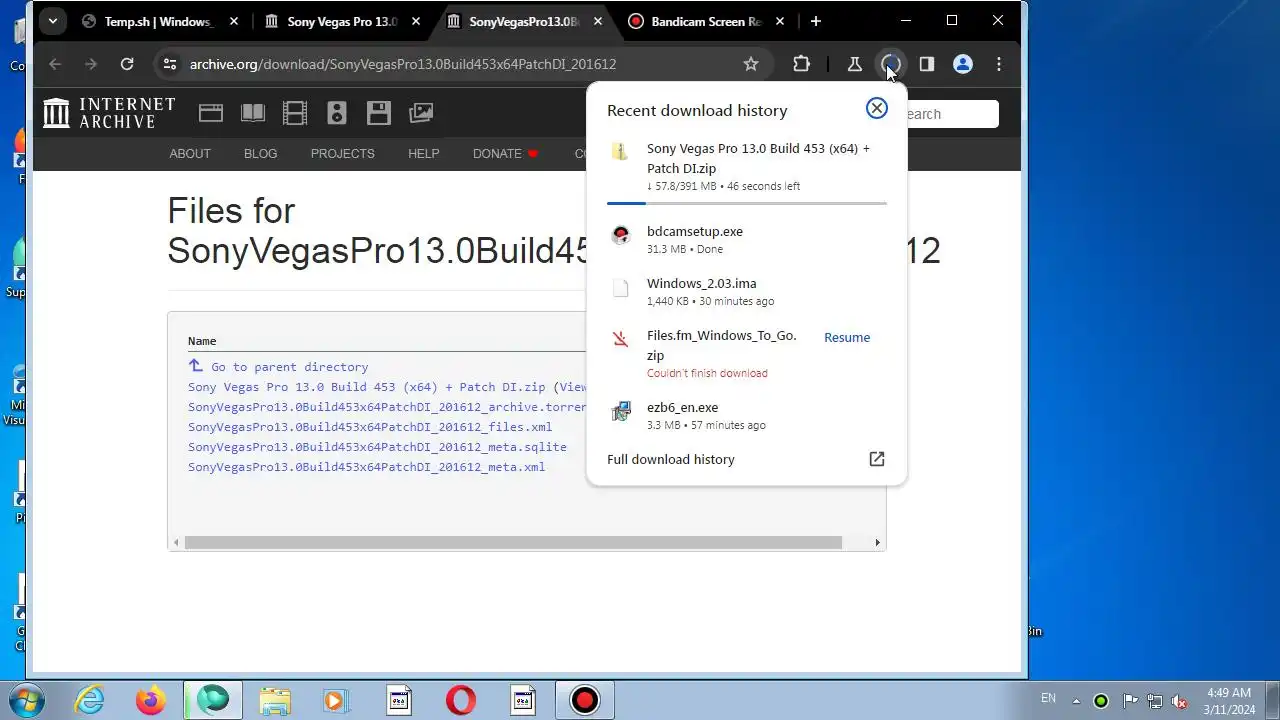1280x720 pixels.
Task: Open the Audio speaker icon
Action: (x=337, y=113)
